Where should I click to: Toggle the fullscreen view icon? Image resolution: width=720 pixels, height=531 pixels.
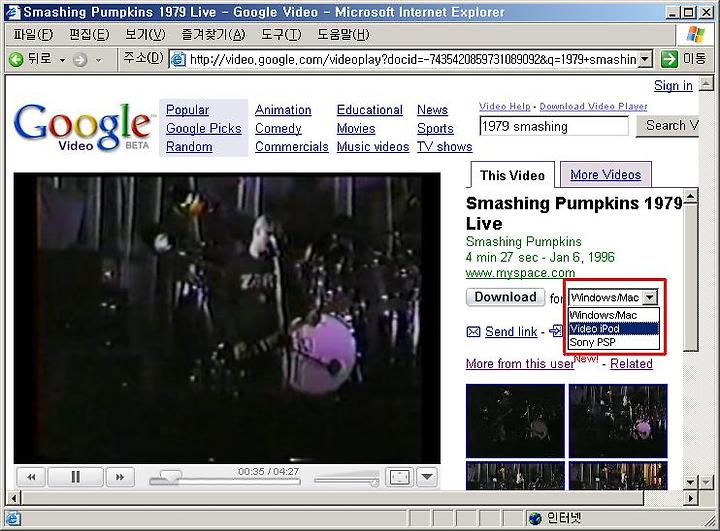pos(399,477)
